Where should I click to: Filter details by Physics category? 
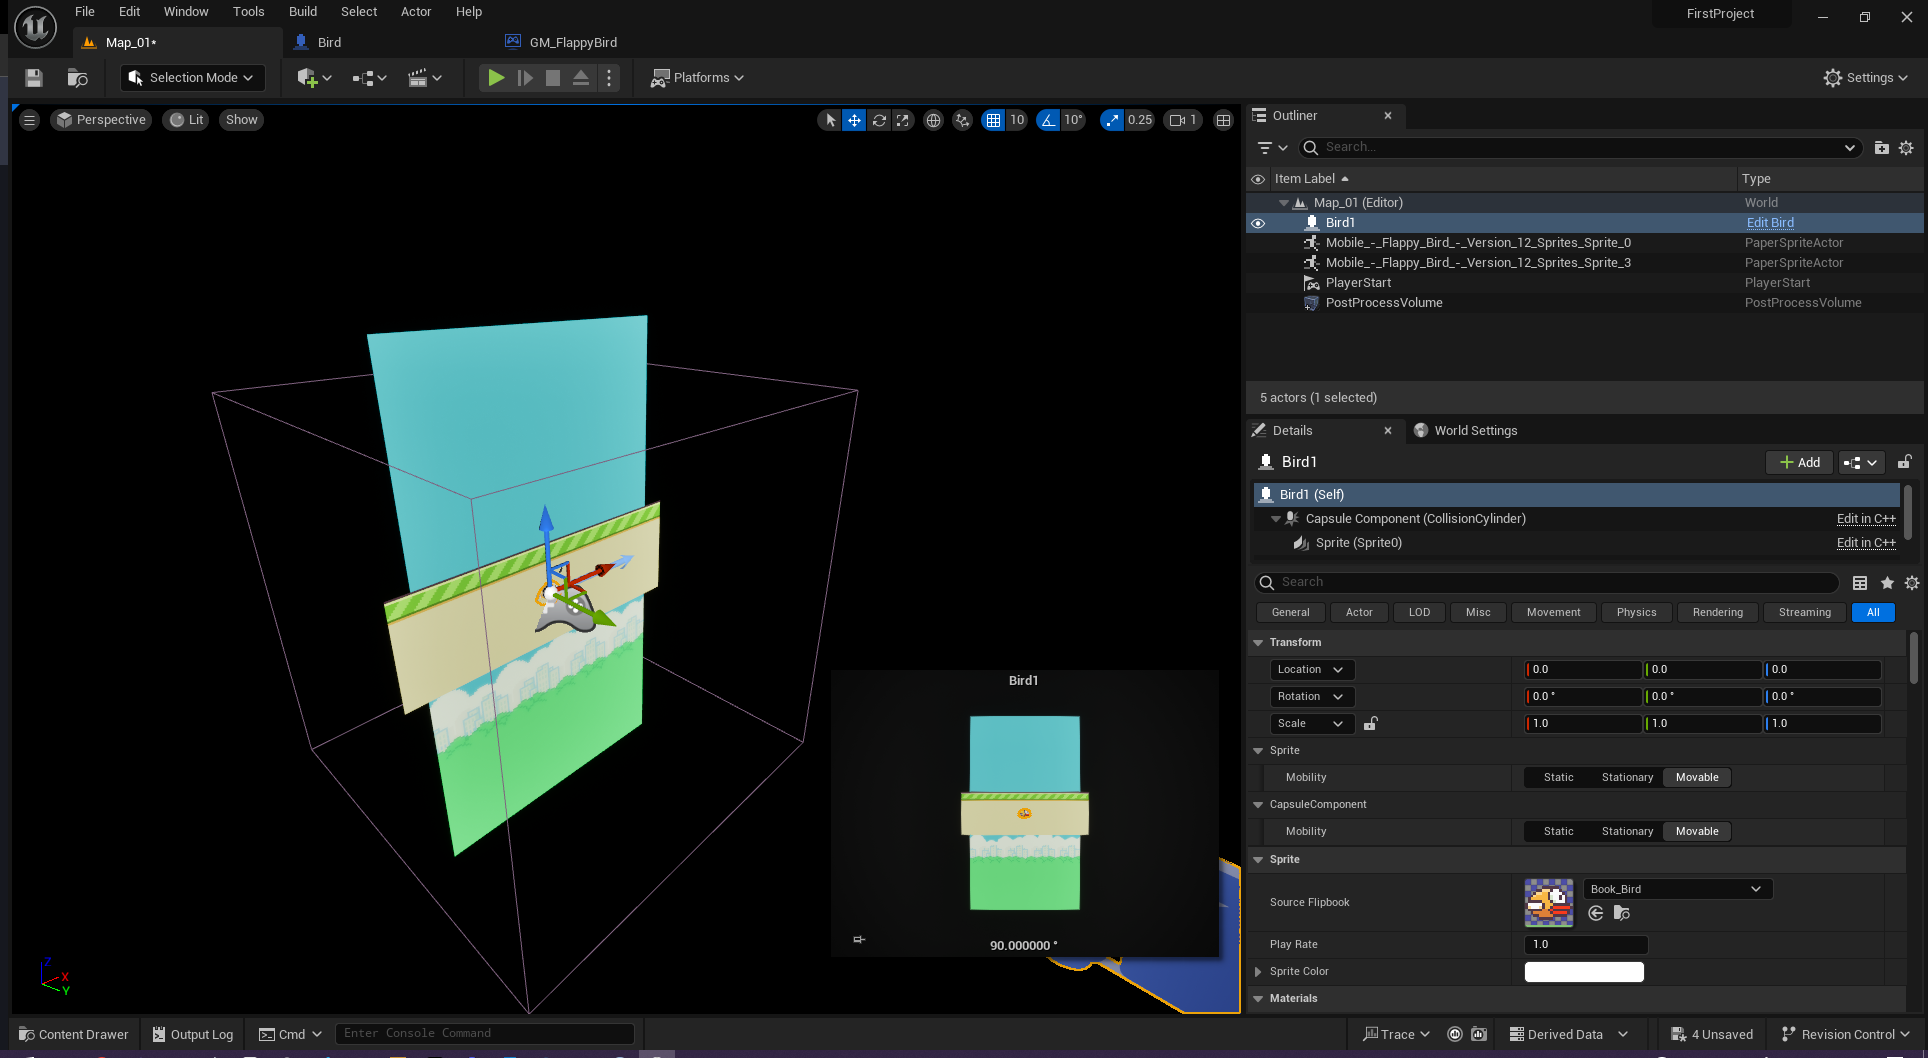(1636, 613)
